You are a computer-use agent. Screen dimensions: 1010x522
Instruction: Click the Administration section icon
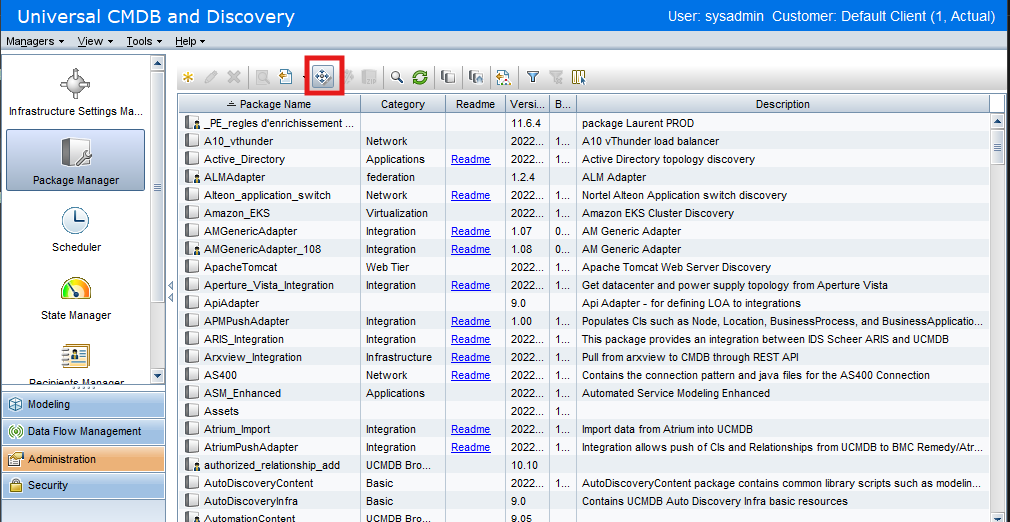[x=14, y=459]
